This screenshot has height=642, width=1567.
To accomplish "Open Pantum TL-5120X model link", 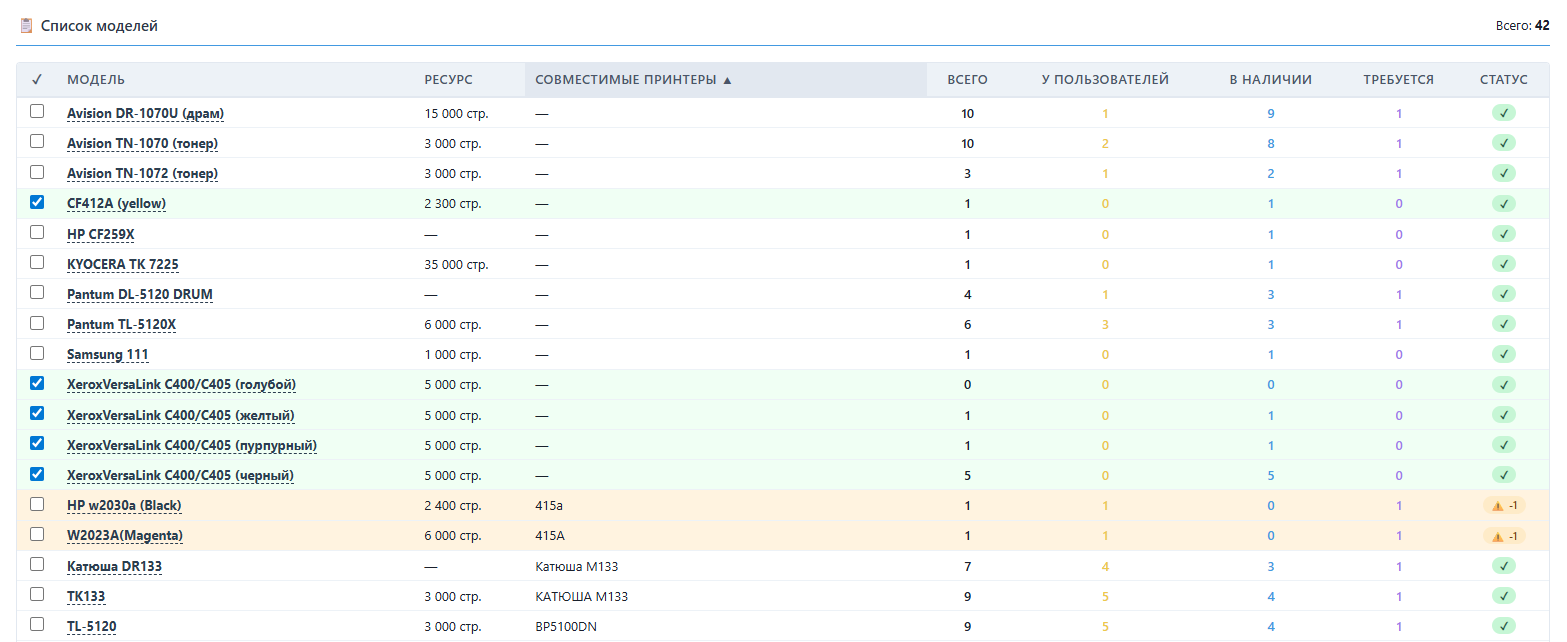I will point(121,325).
